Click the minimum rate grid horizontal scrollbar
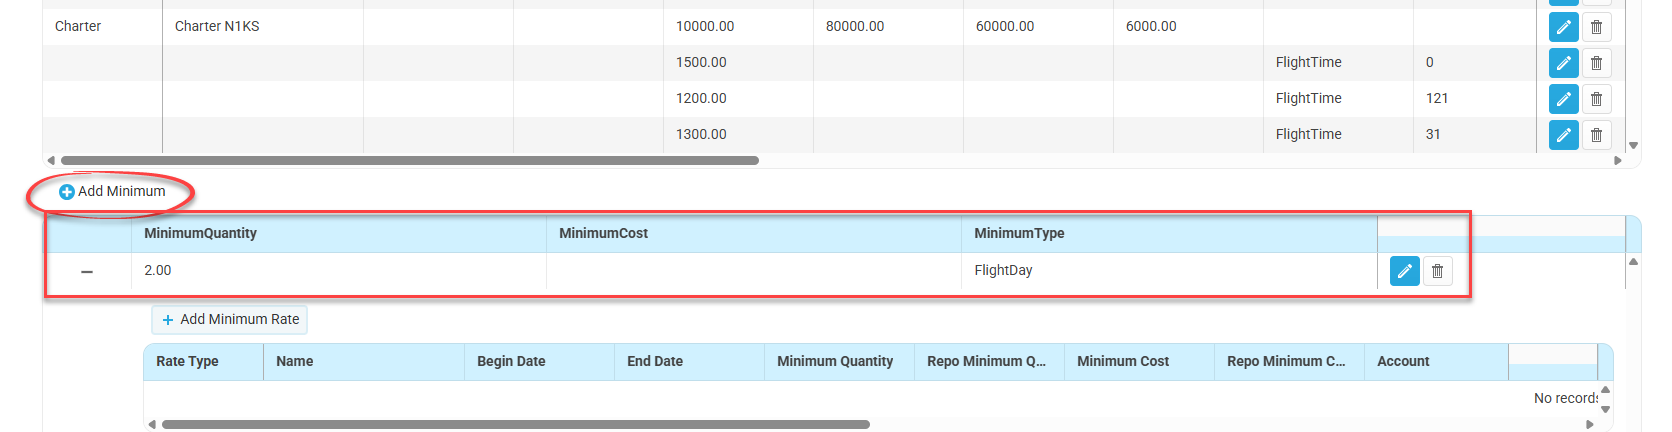Viewport: 1672px width, 432px height. point(515,425)
